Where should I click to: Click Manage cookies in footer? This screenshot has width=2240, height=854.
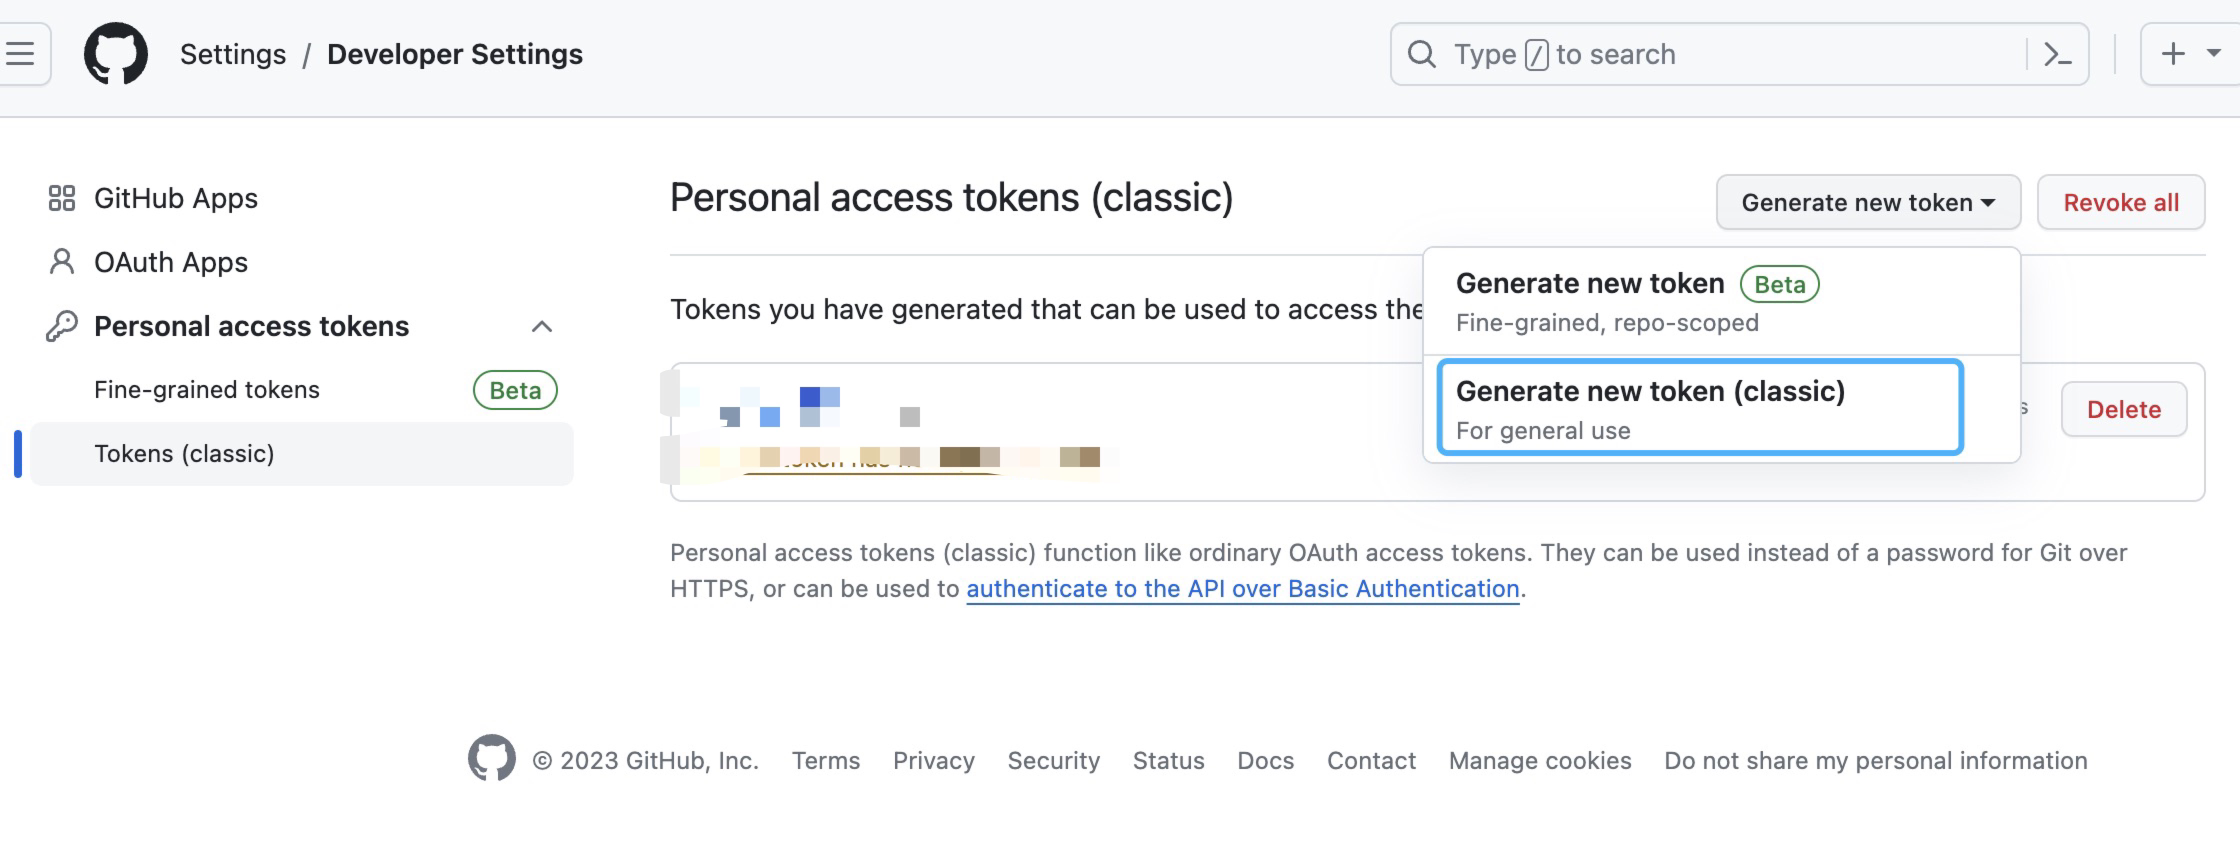pos(1540,761)
